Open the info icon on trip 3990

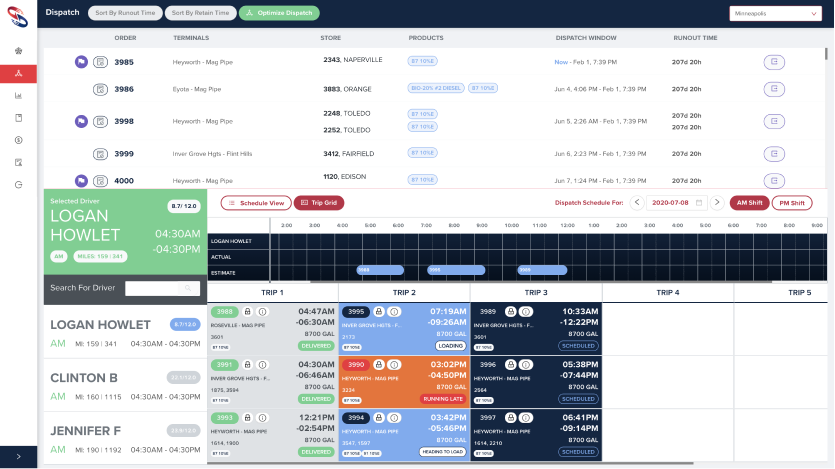tap(393, 365)
